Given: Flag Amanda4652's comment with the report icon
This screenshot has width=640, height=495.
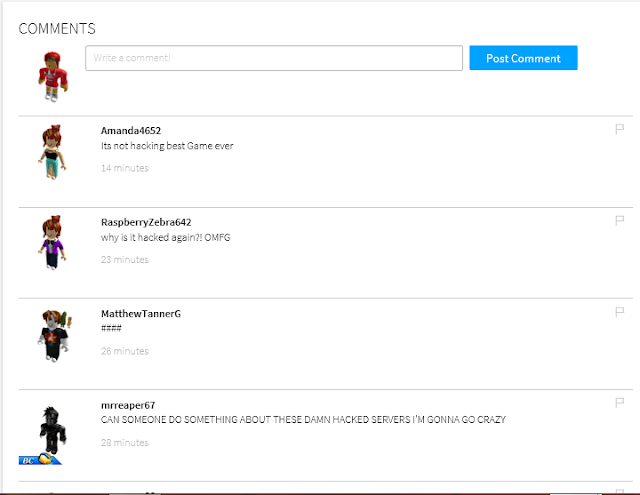Looking at the screenshot, I should pyautogui.click(x=620, y=129).
